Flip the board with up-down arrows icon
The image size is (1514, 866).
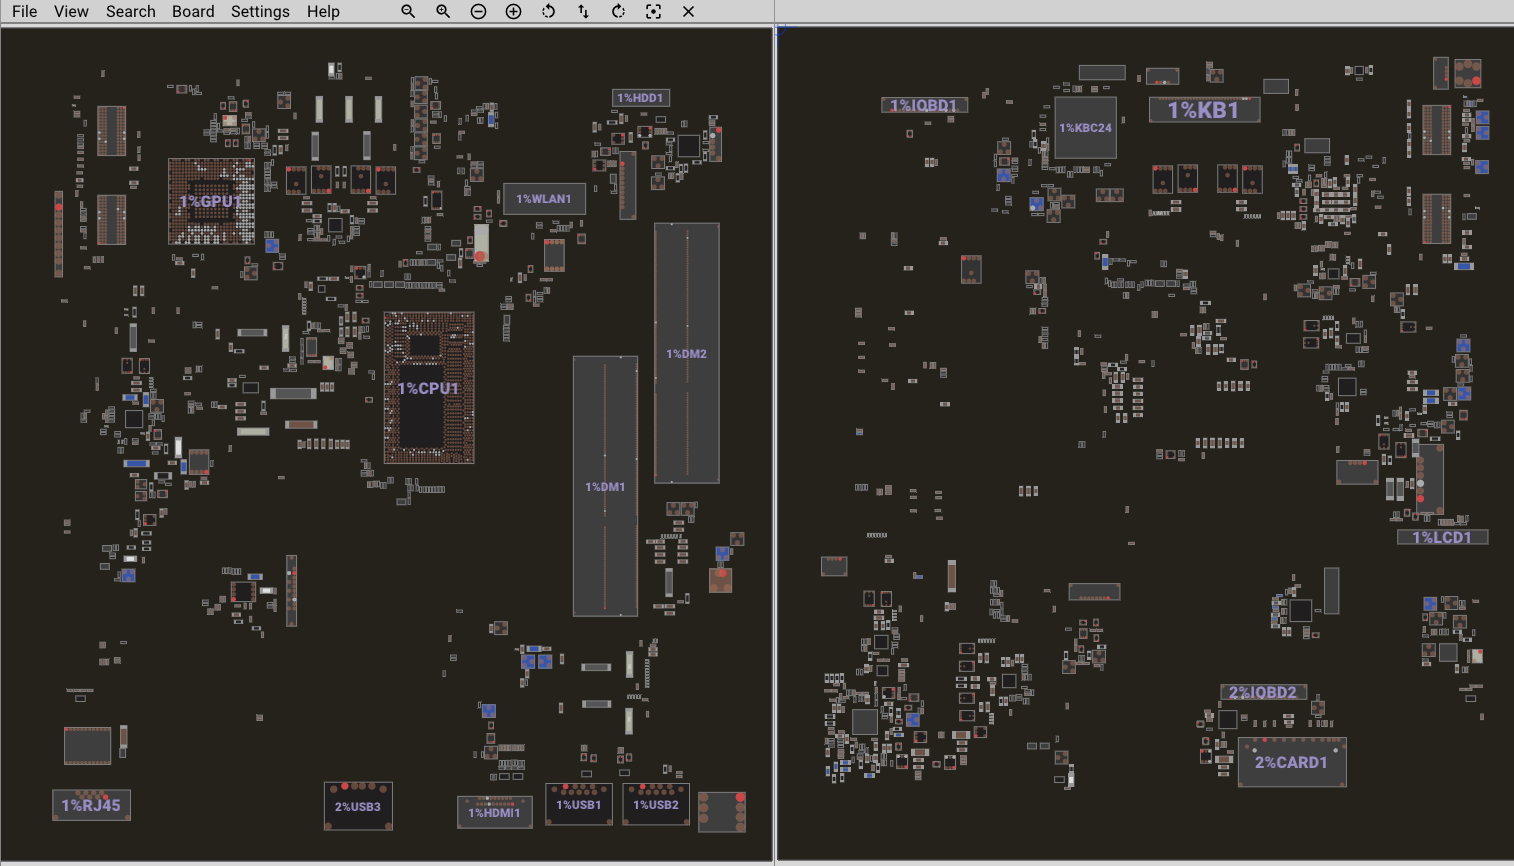point(583,11)
